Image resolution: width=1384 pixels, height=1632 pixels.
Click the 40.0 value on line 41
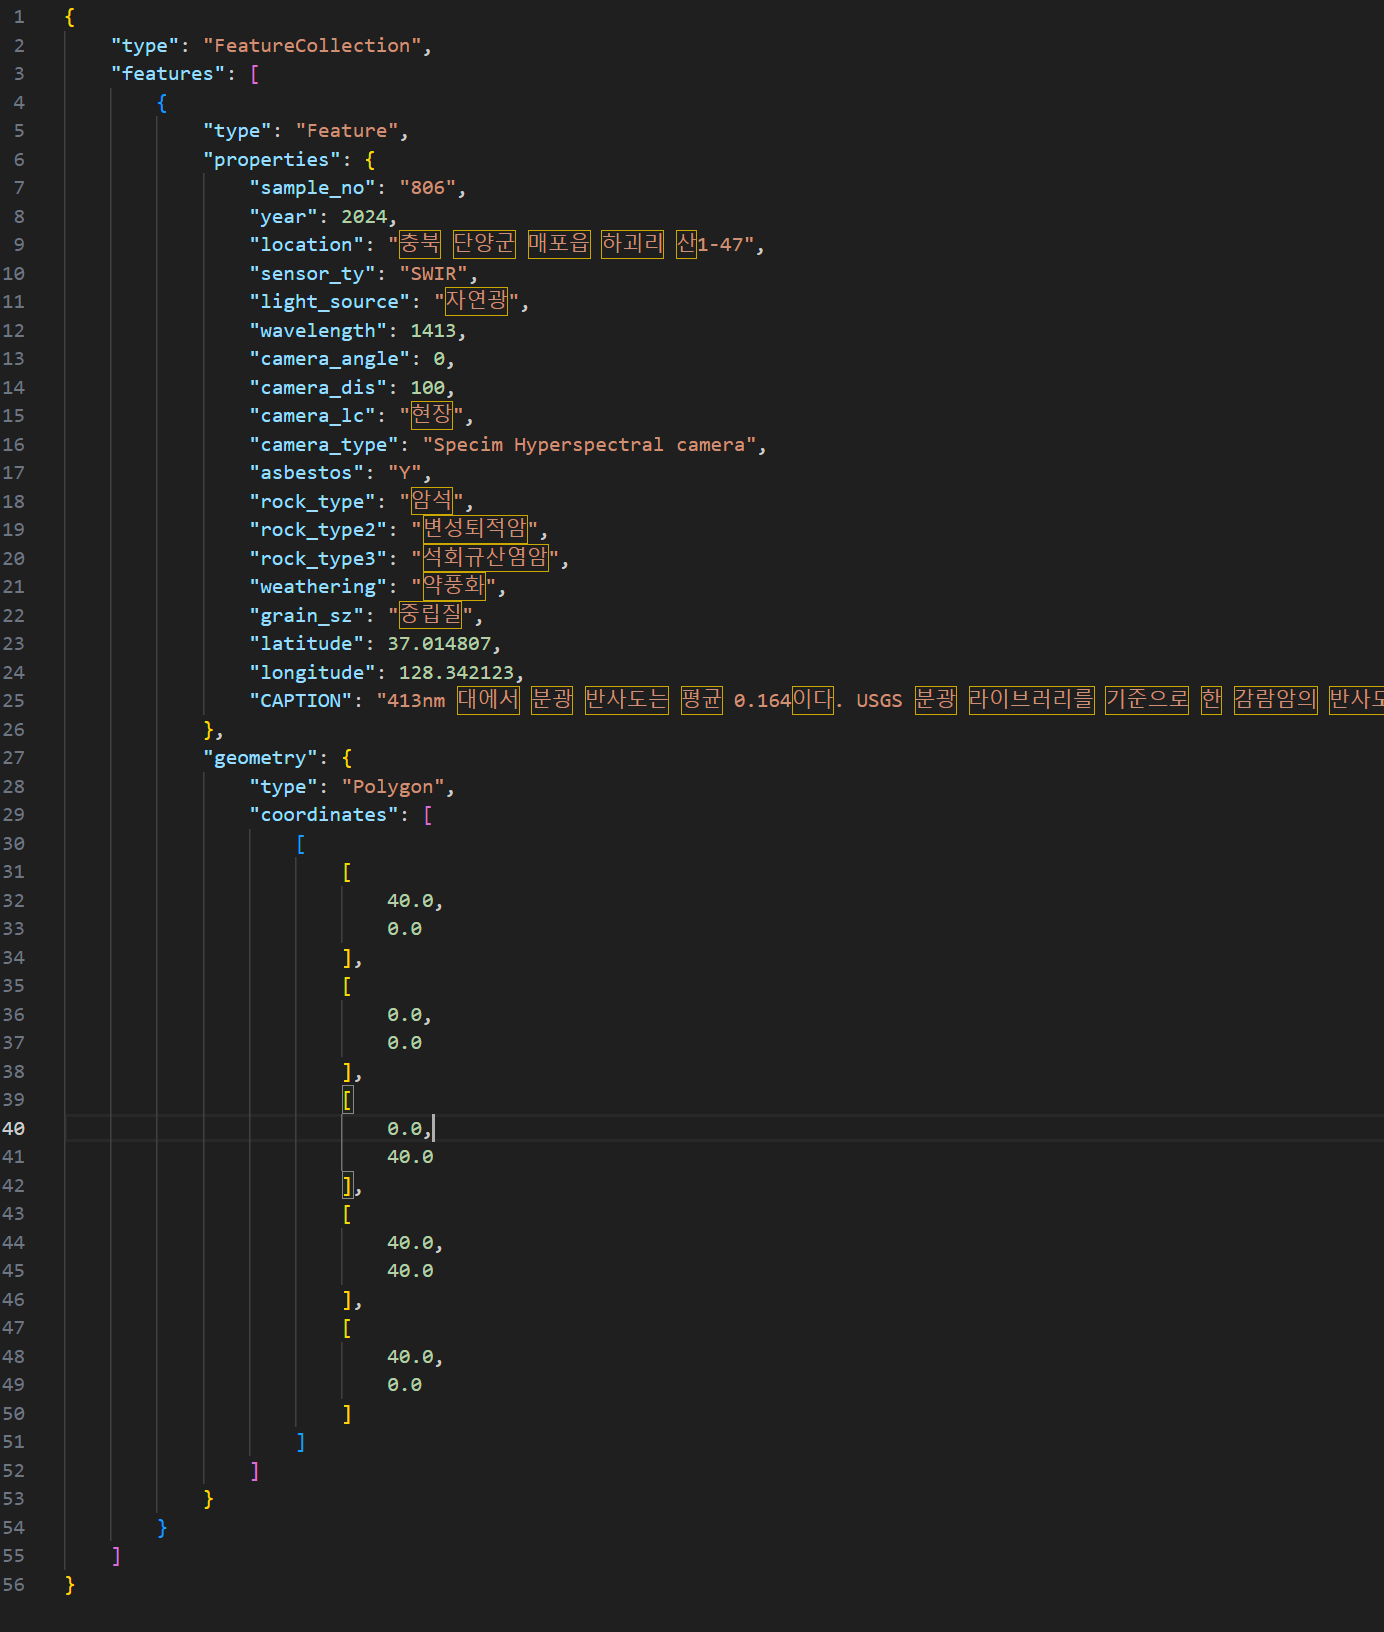[410, 1156]
